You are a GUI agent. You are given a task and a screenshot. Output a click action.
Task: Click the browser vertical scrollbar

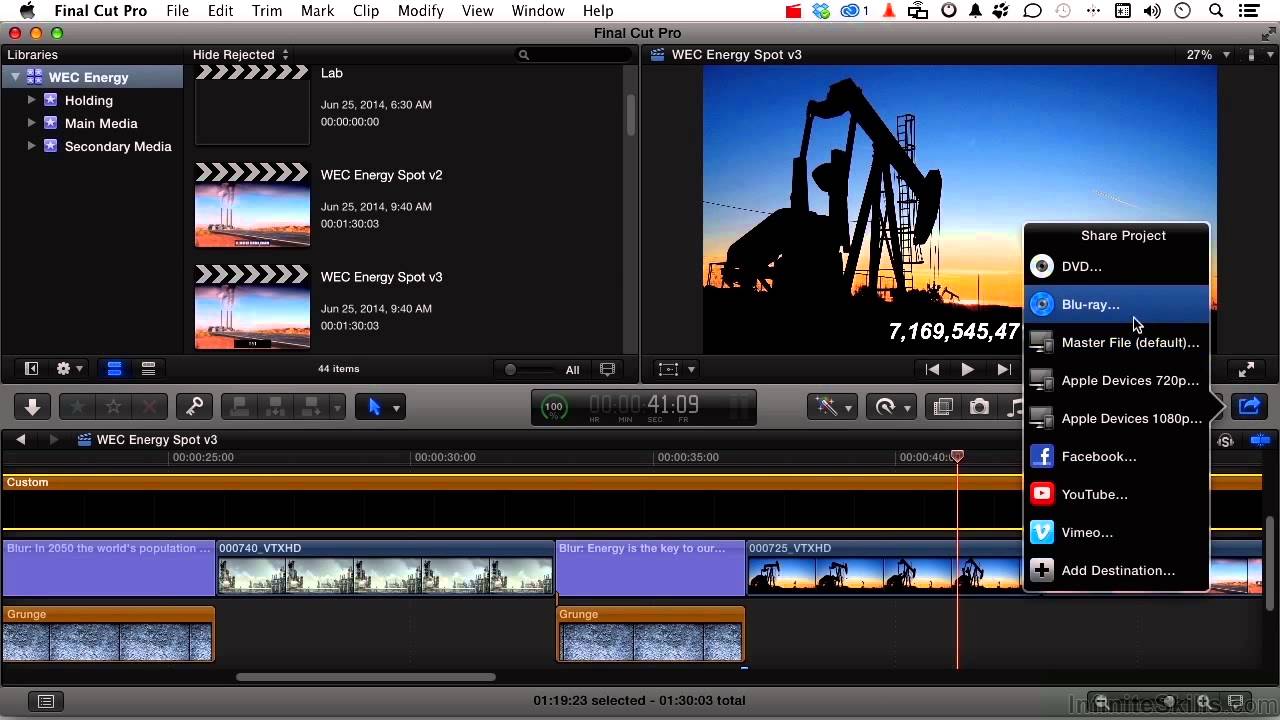(630, 115)
